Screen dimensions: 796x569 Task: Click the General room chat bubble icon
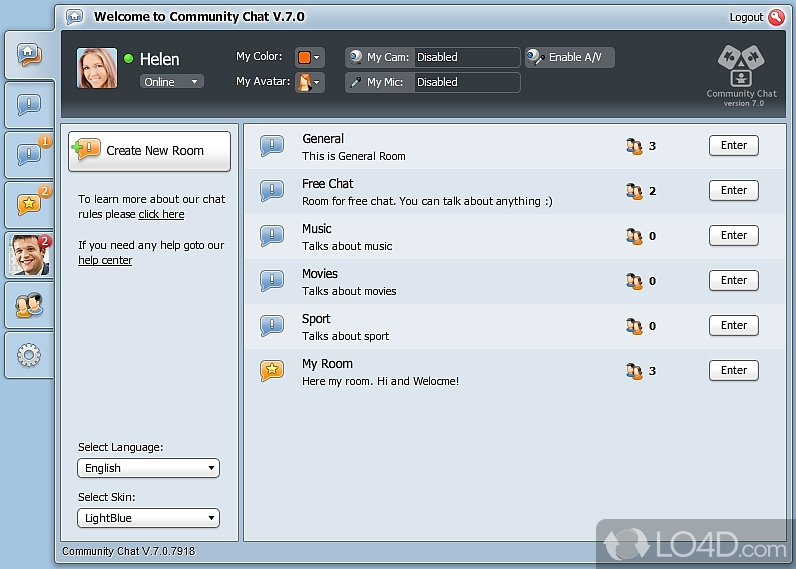tap(272, 146)
